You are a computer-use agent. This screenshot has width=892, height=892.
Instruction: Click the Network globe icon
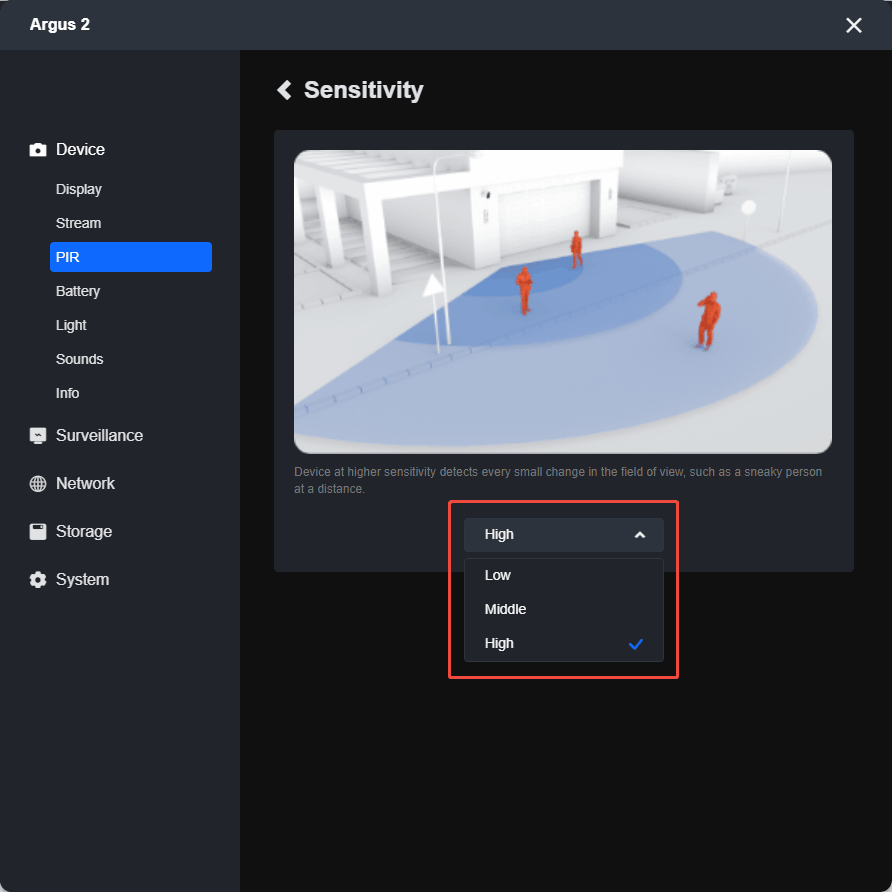point(38,484)
